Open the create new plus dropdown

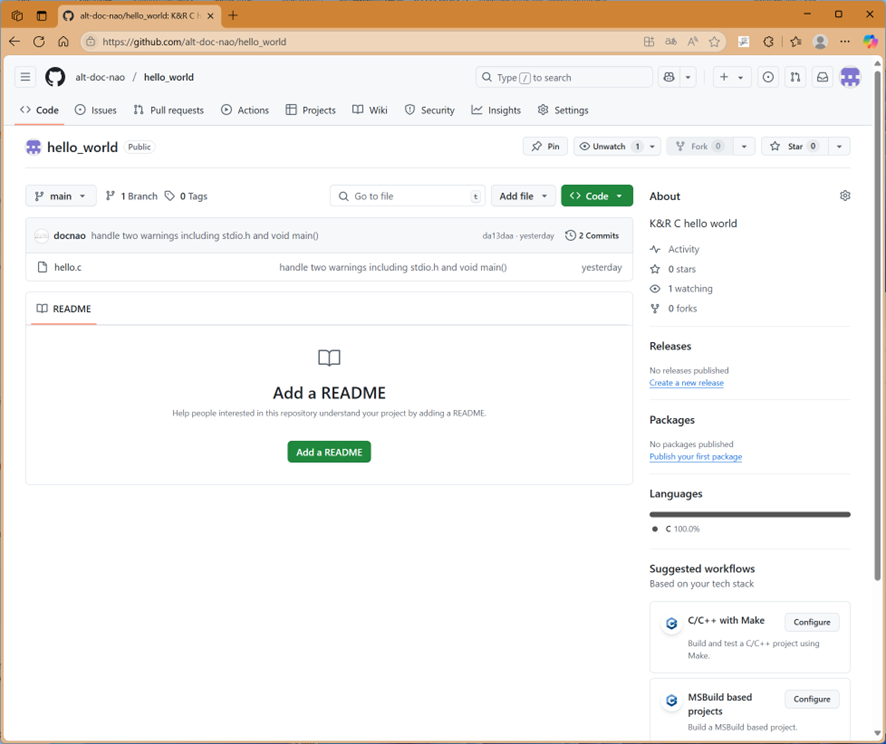[x=732, y=77]
